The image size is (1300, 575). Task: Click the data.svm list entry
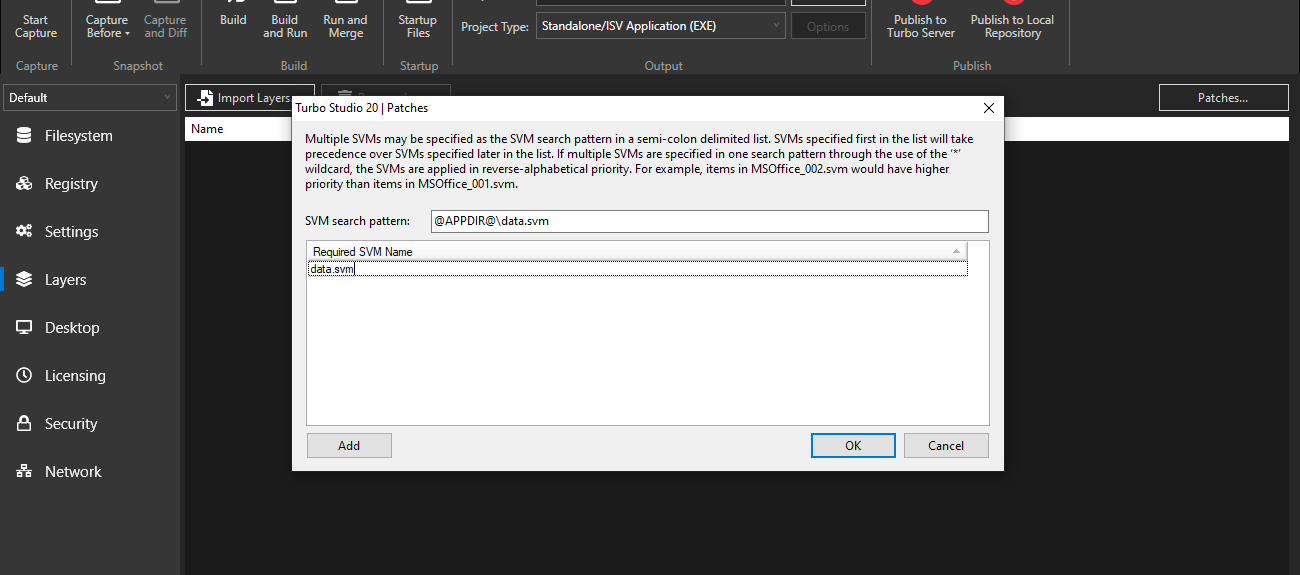(637, 269)
